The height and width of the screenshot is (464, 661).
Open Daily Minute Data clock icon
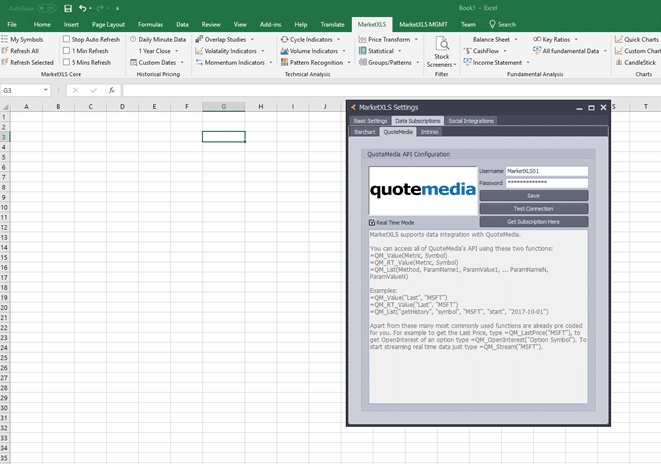coord(133,39)
